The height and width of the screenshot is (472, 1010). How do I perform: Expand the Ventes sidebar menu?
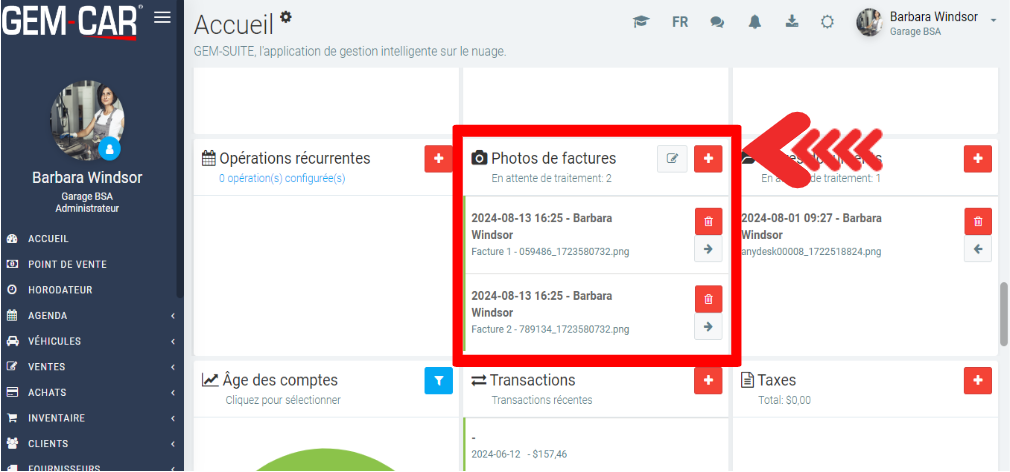(88, 367)
